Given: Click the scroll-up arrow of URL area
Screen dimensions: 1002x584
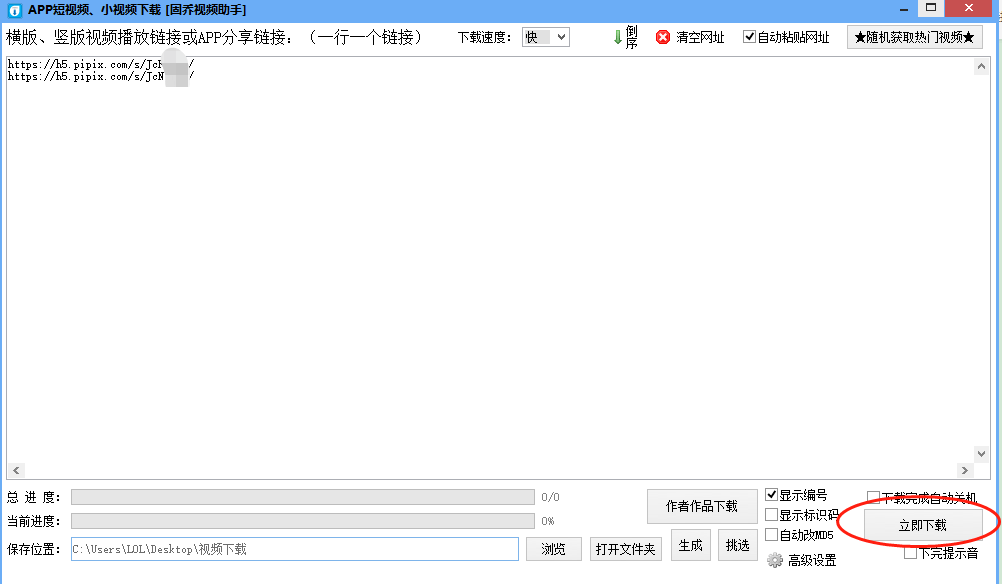Looking at the screenshot, I should (x=982, y=66).
